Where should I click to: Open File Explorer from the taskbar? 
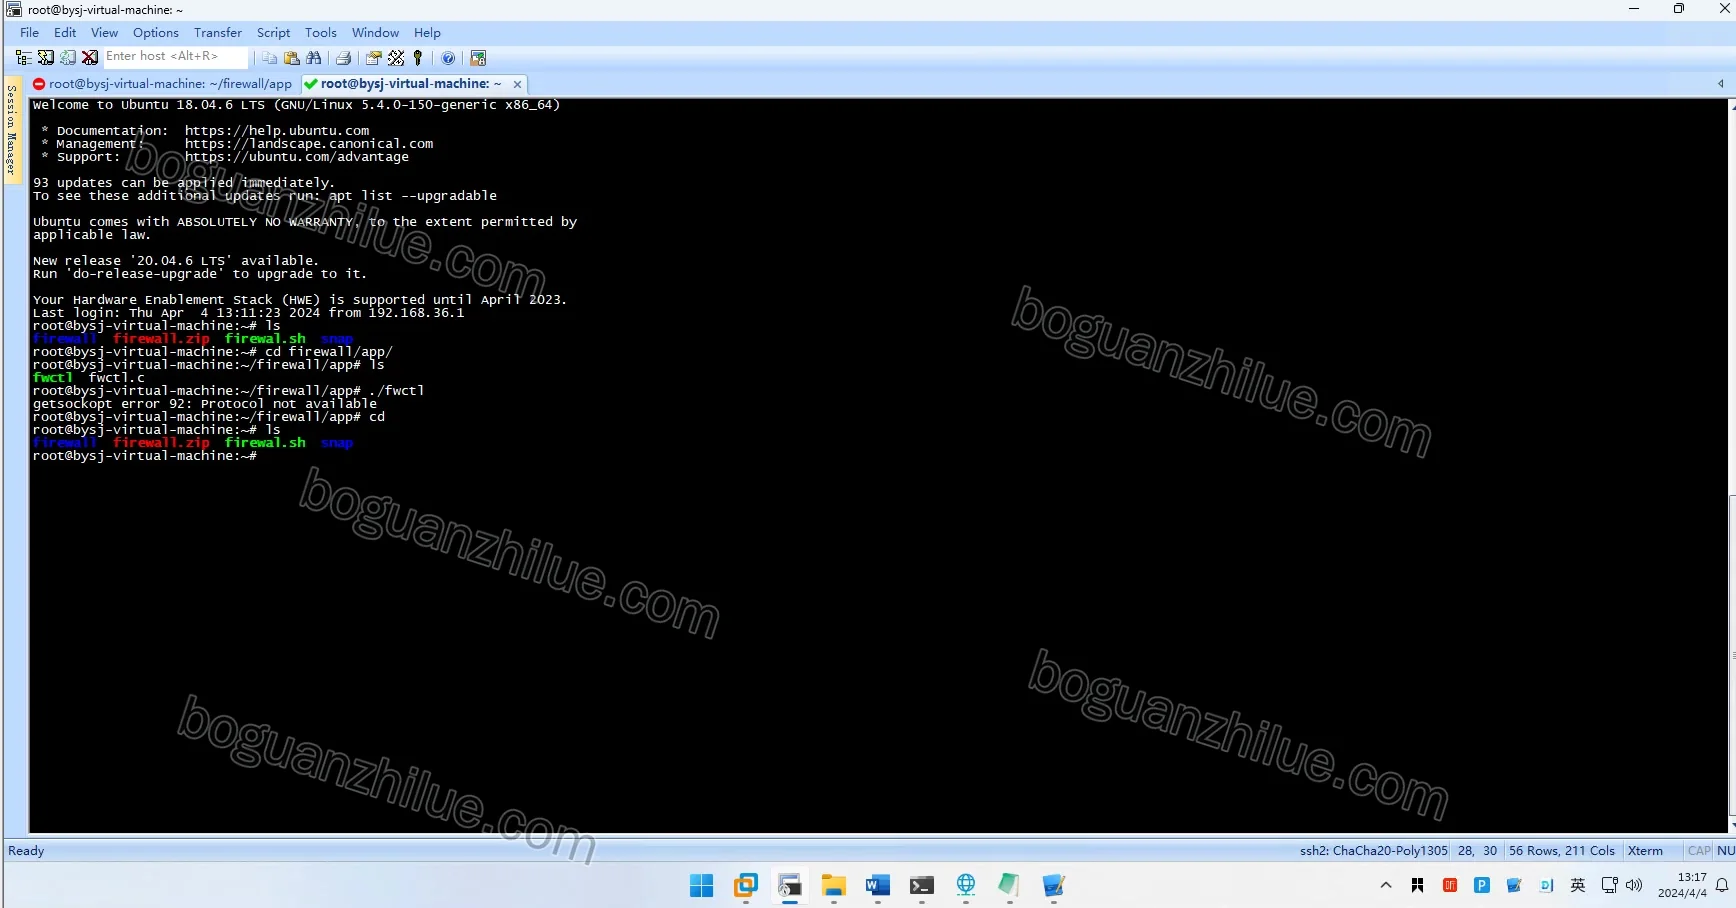click(834, 885)
